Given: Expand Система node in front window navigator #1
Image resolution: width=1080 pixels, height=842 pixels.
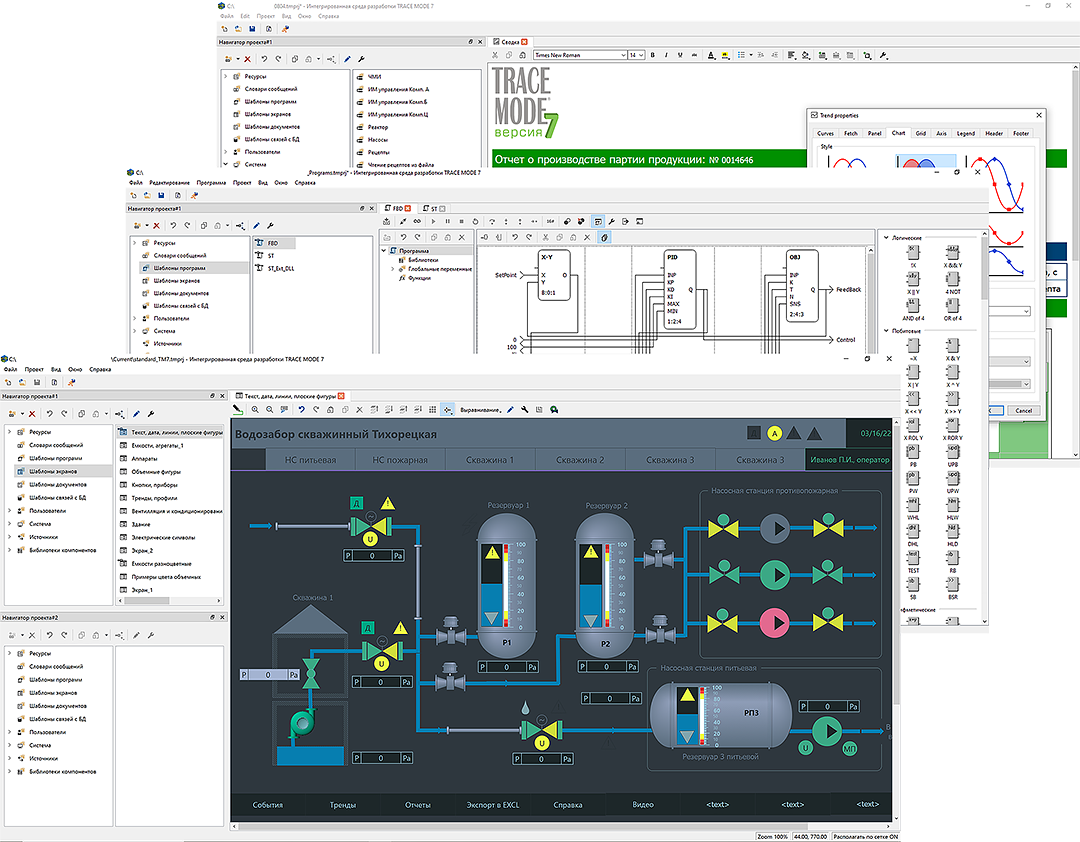Looking at the screenshot, I should (10, 524).
